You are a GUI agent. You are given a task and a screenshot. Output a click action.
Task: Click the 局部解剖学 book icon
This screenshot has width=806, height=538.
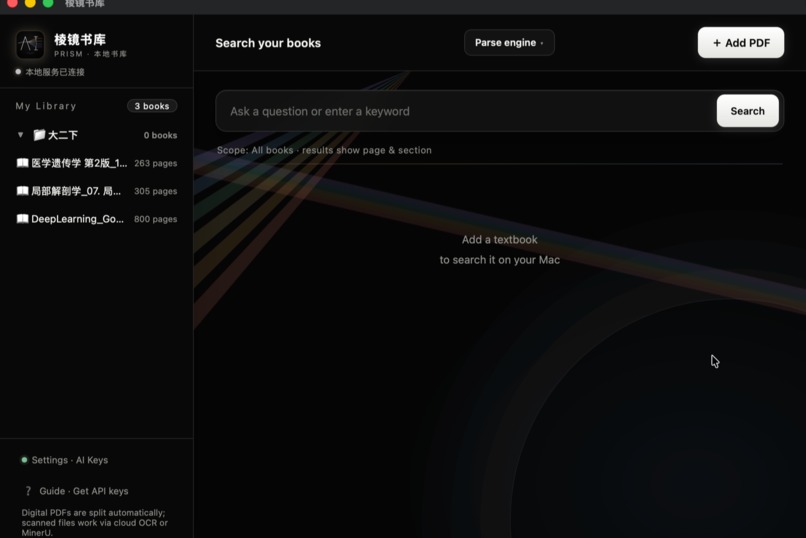[x=23, y=191]
